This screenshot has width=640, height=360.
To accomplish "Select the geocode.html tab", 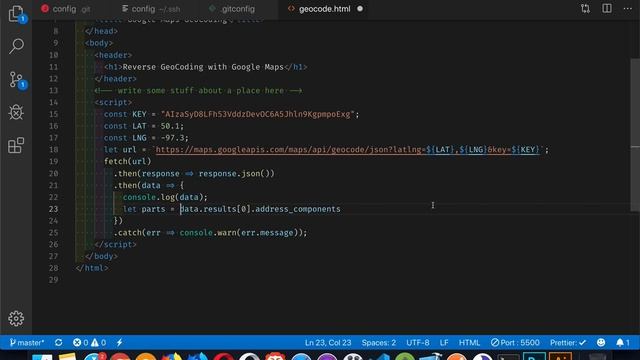I will pyautogui.click(x=324, y=9).
